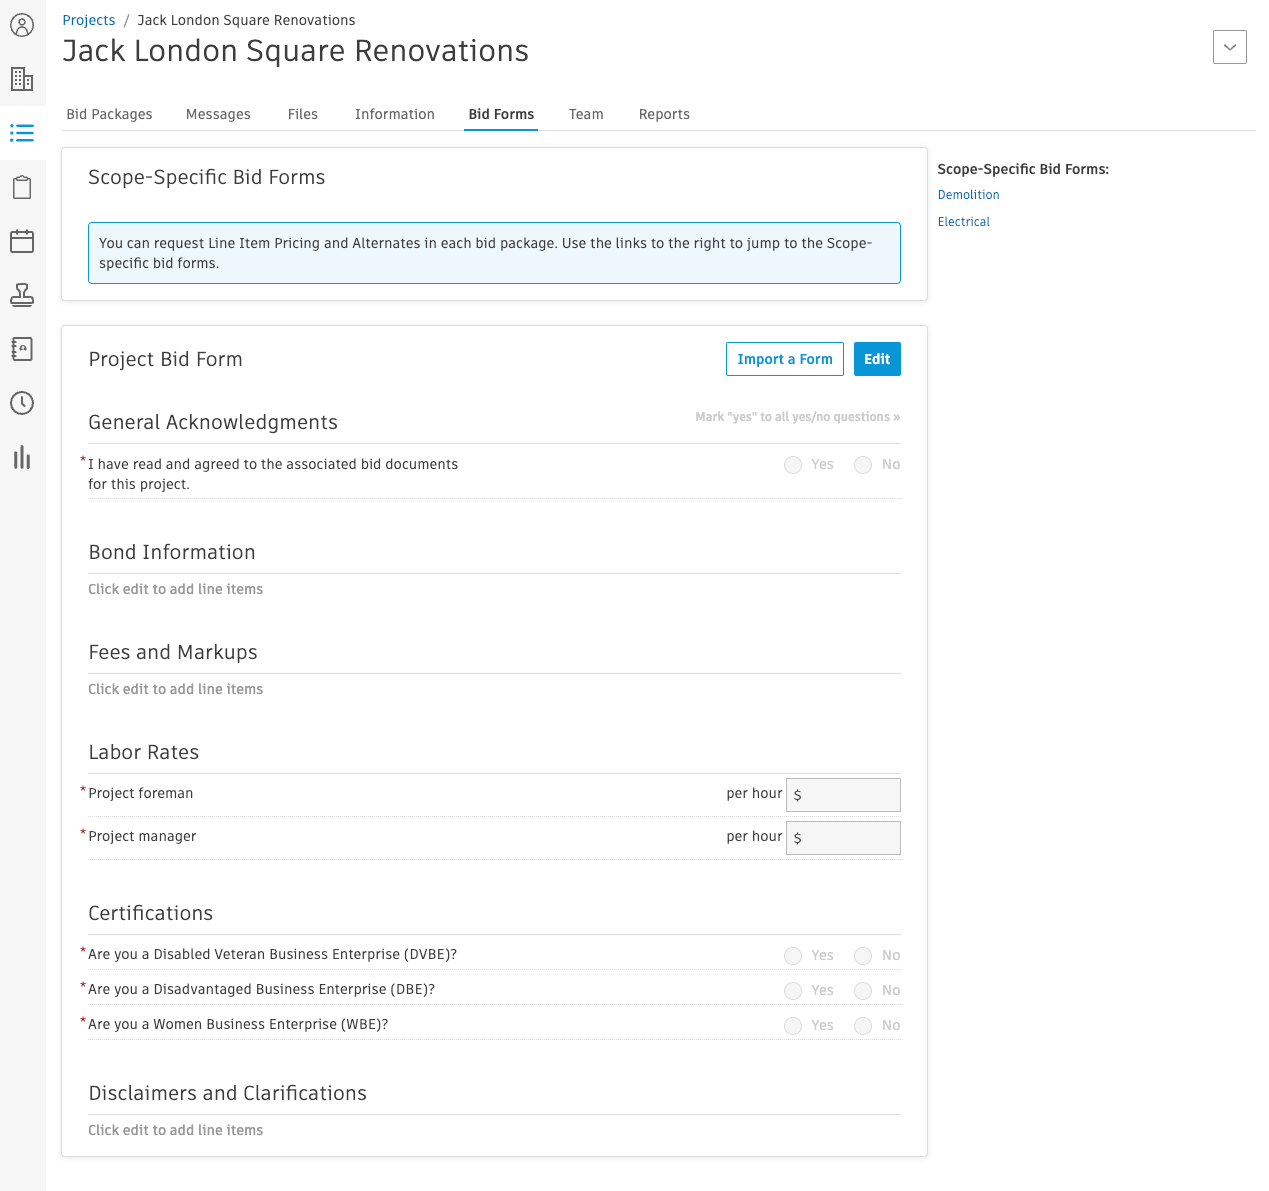1269x1191 pixels.
Task: Click the General Acknowledgments heading
Action: pos(213,422)
